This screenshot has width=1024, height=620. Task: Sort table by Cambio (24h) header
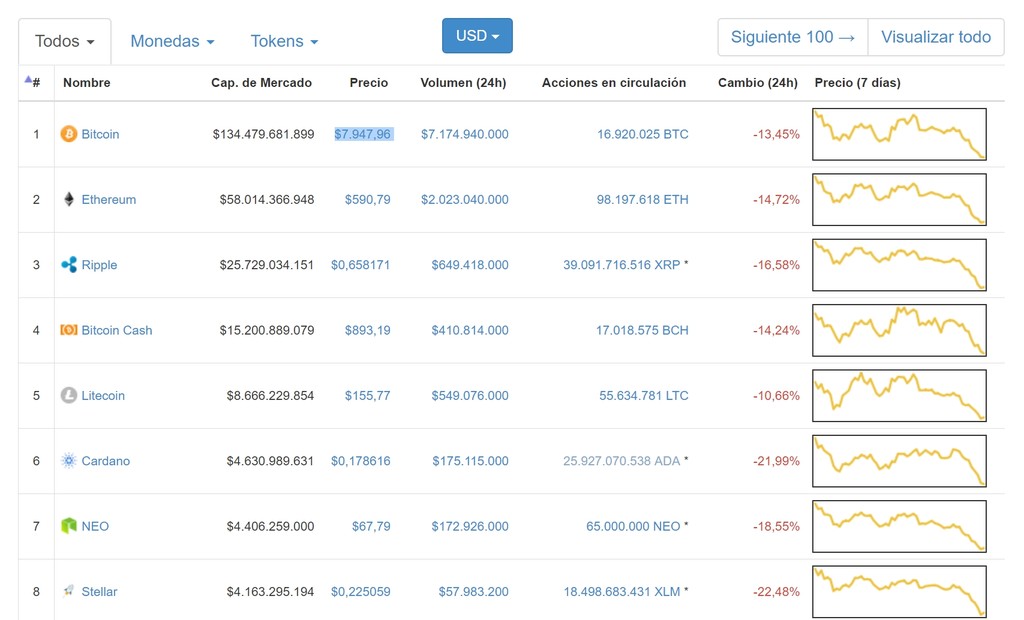[x=757, y=83]
